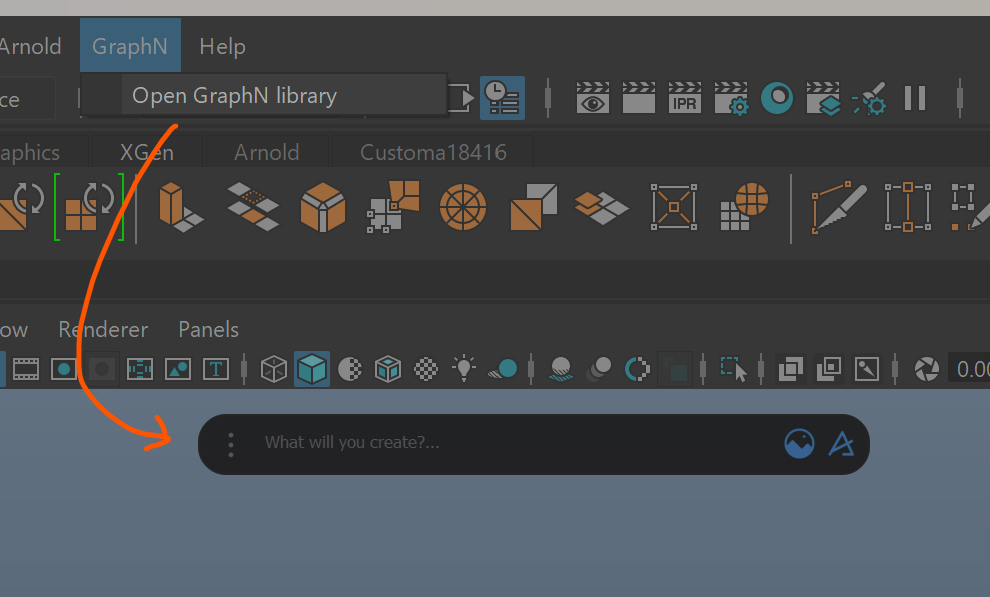Render current frame with plain clapperboard icon
The height and width of the screenshot is (597, 990).
[x=639, y=98]
